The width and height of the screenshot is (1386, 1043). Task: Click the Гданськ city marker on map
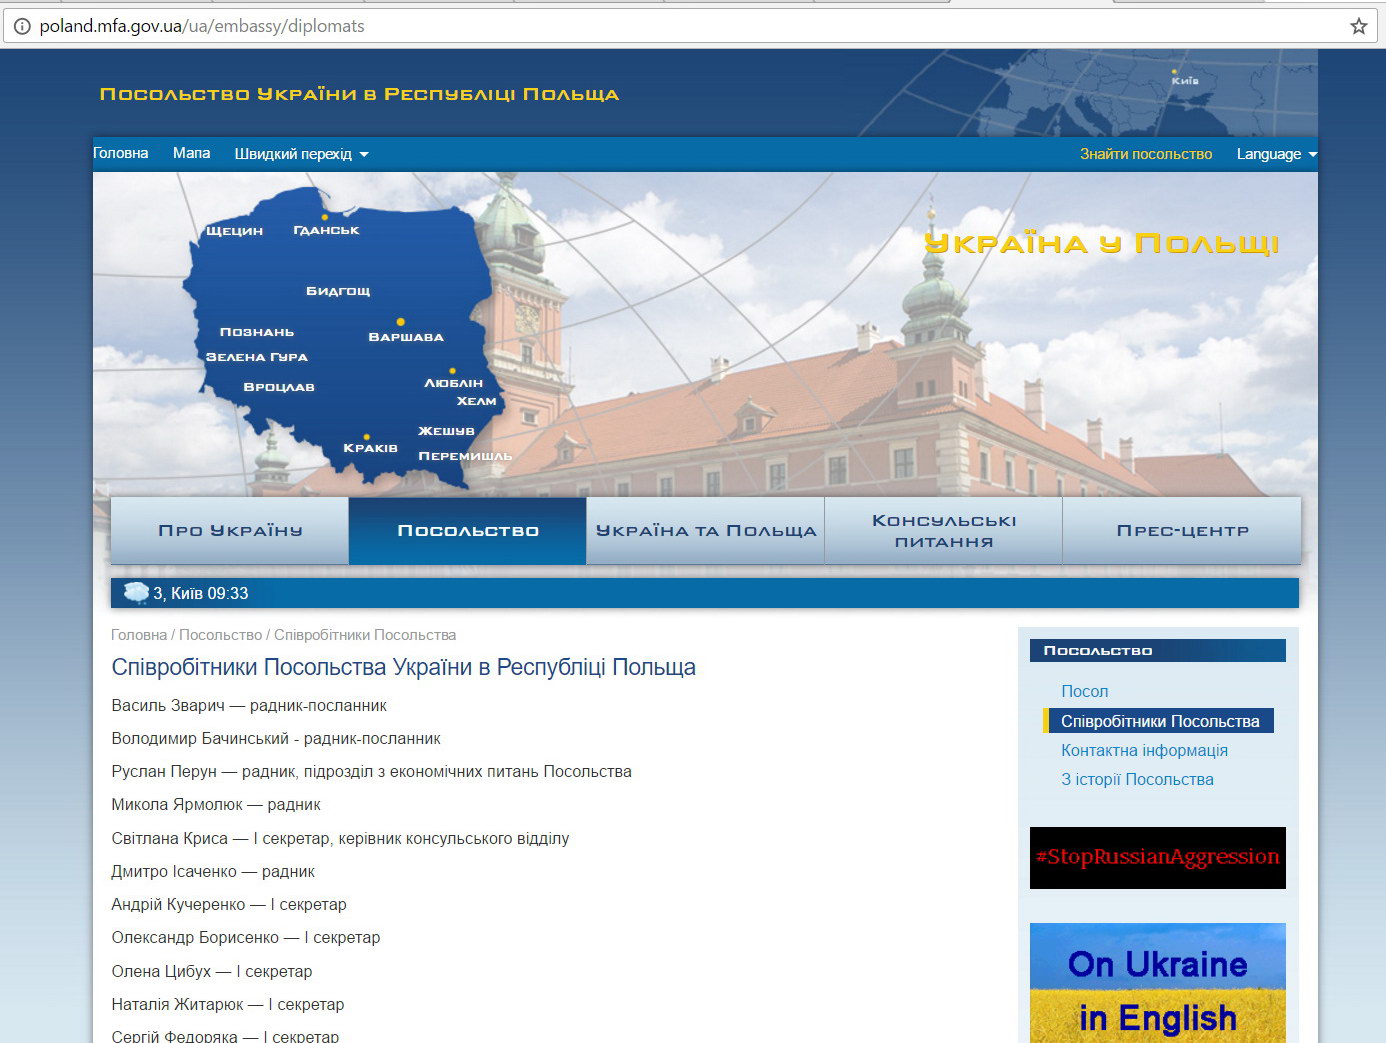(325, 217)
